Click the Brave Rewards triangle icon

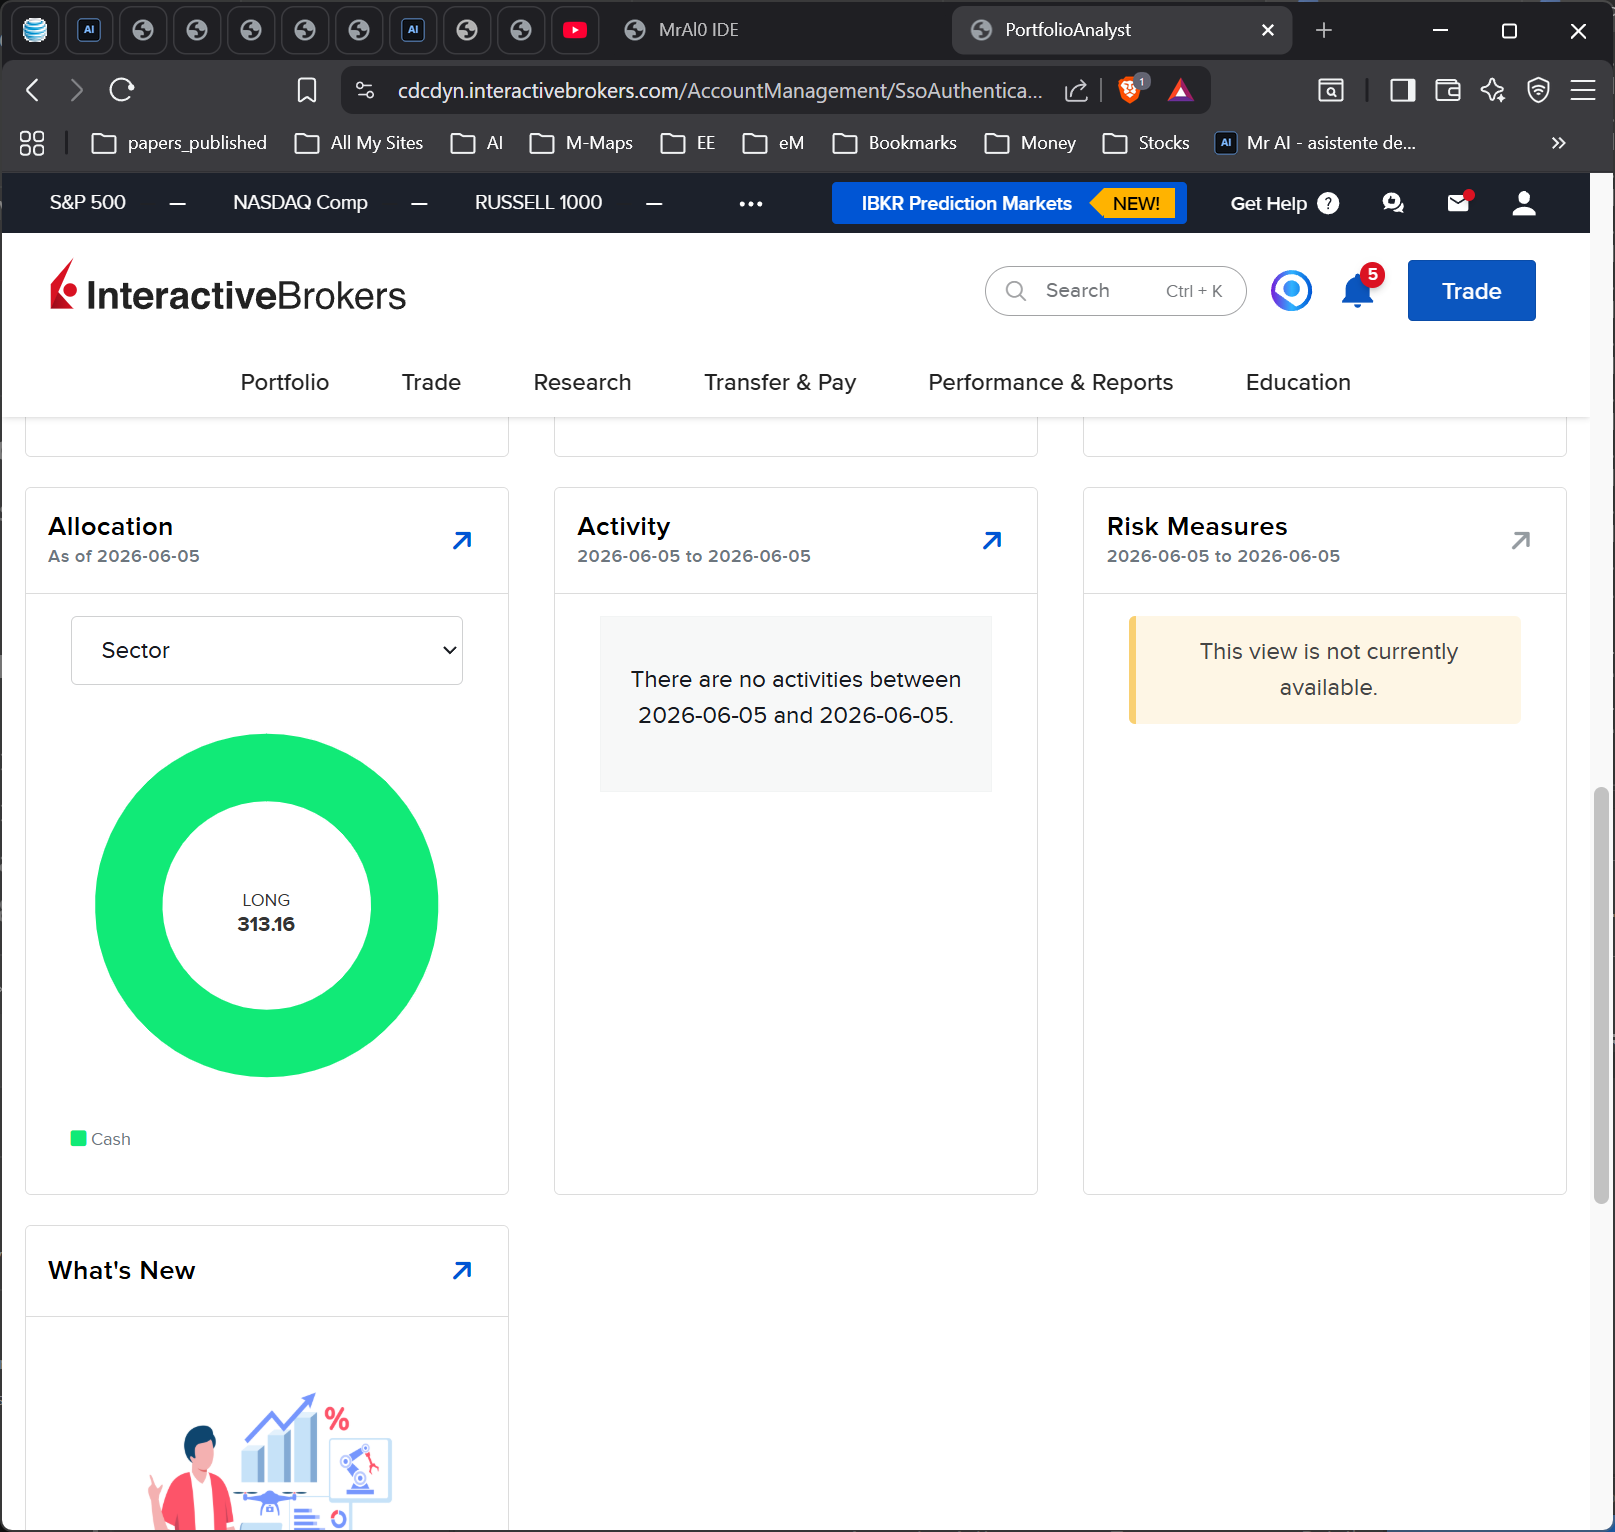coord(1181,91)
